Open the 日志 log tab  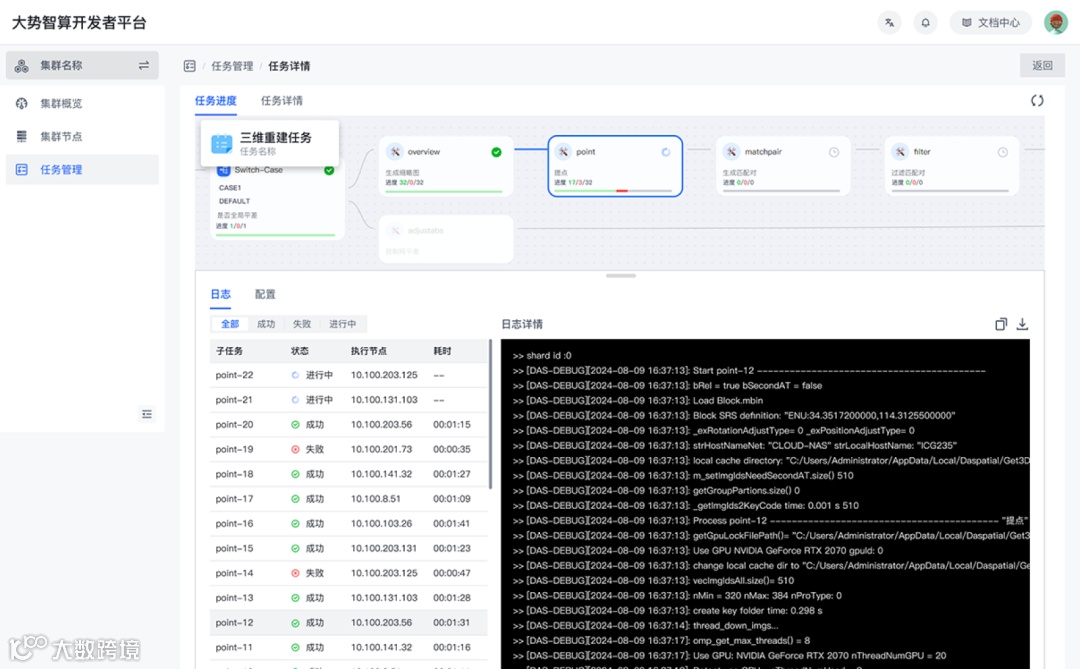click(220, 294)
